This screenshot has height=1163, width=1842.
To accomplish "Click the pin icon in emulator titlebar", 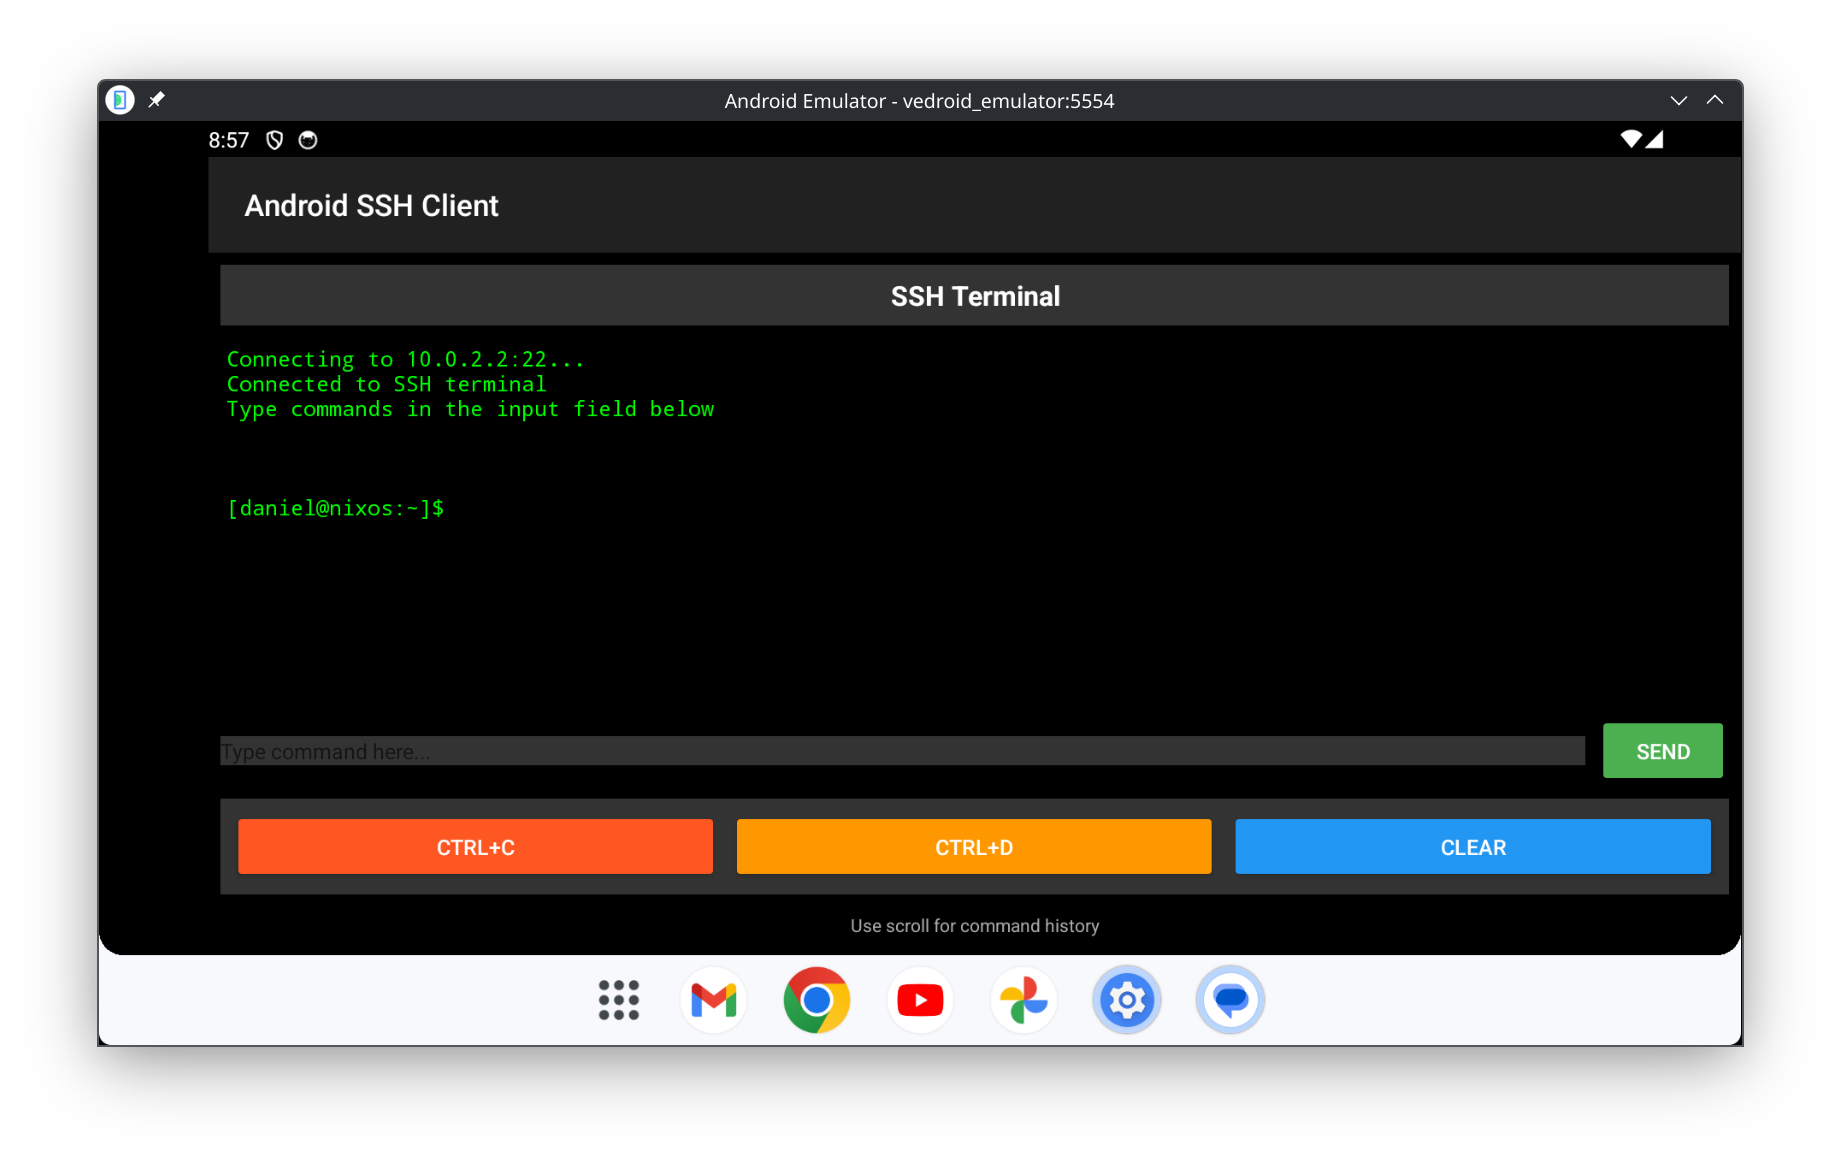I will click(x=157, y=100).
